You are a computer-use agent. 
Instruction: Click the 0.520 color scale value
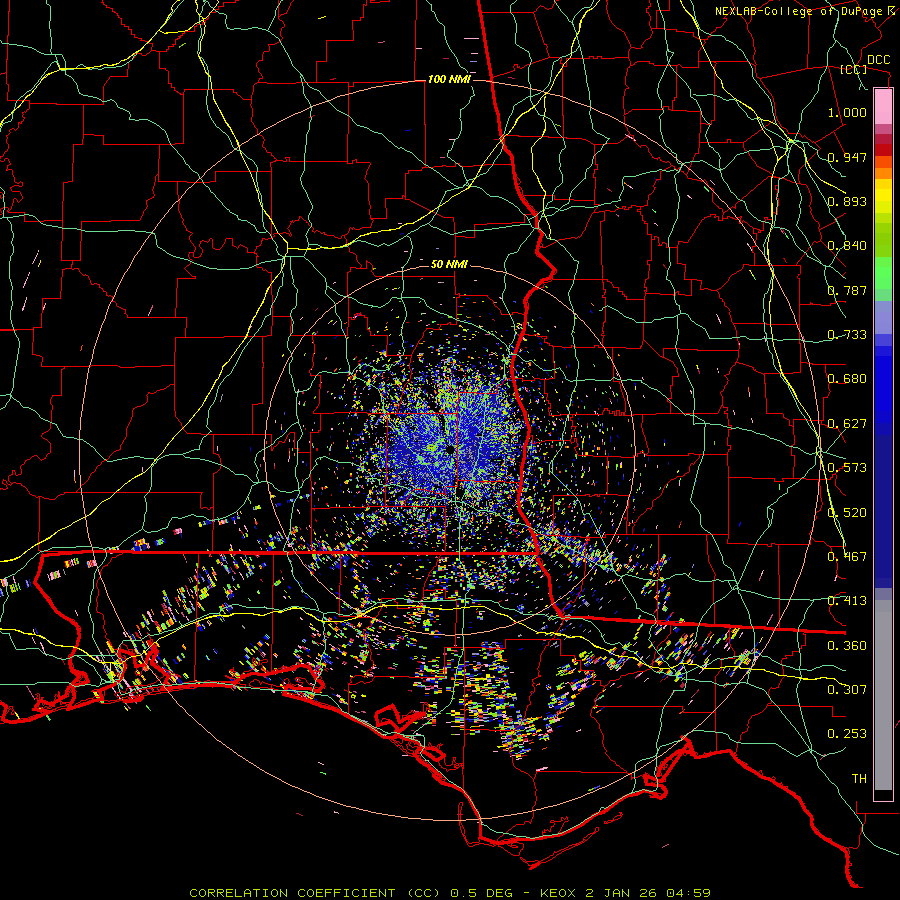pyautogui.click(x=847, y=513)
